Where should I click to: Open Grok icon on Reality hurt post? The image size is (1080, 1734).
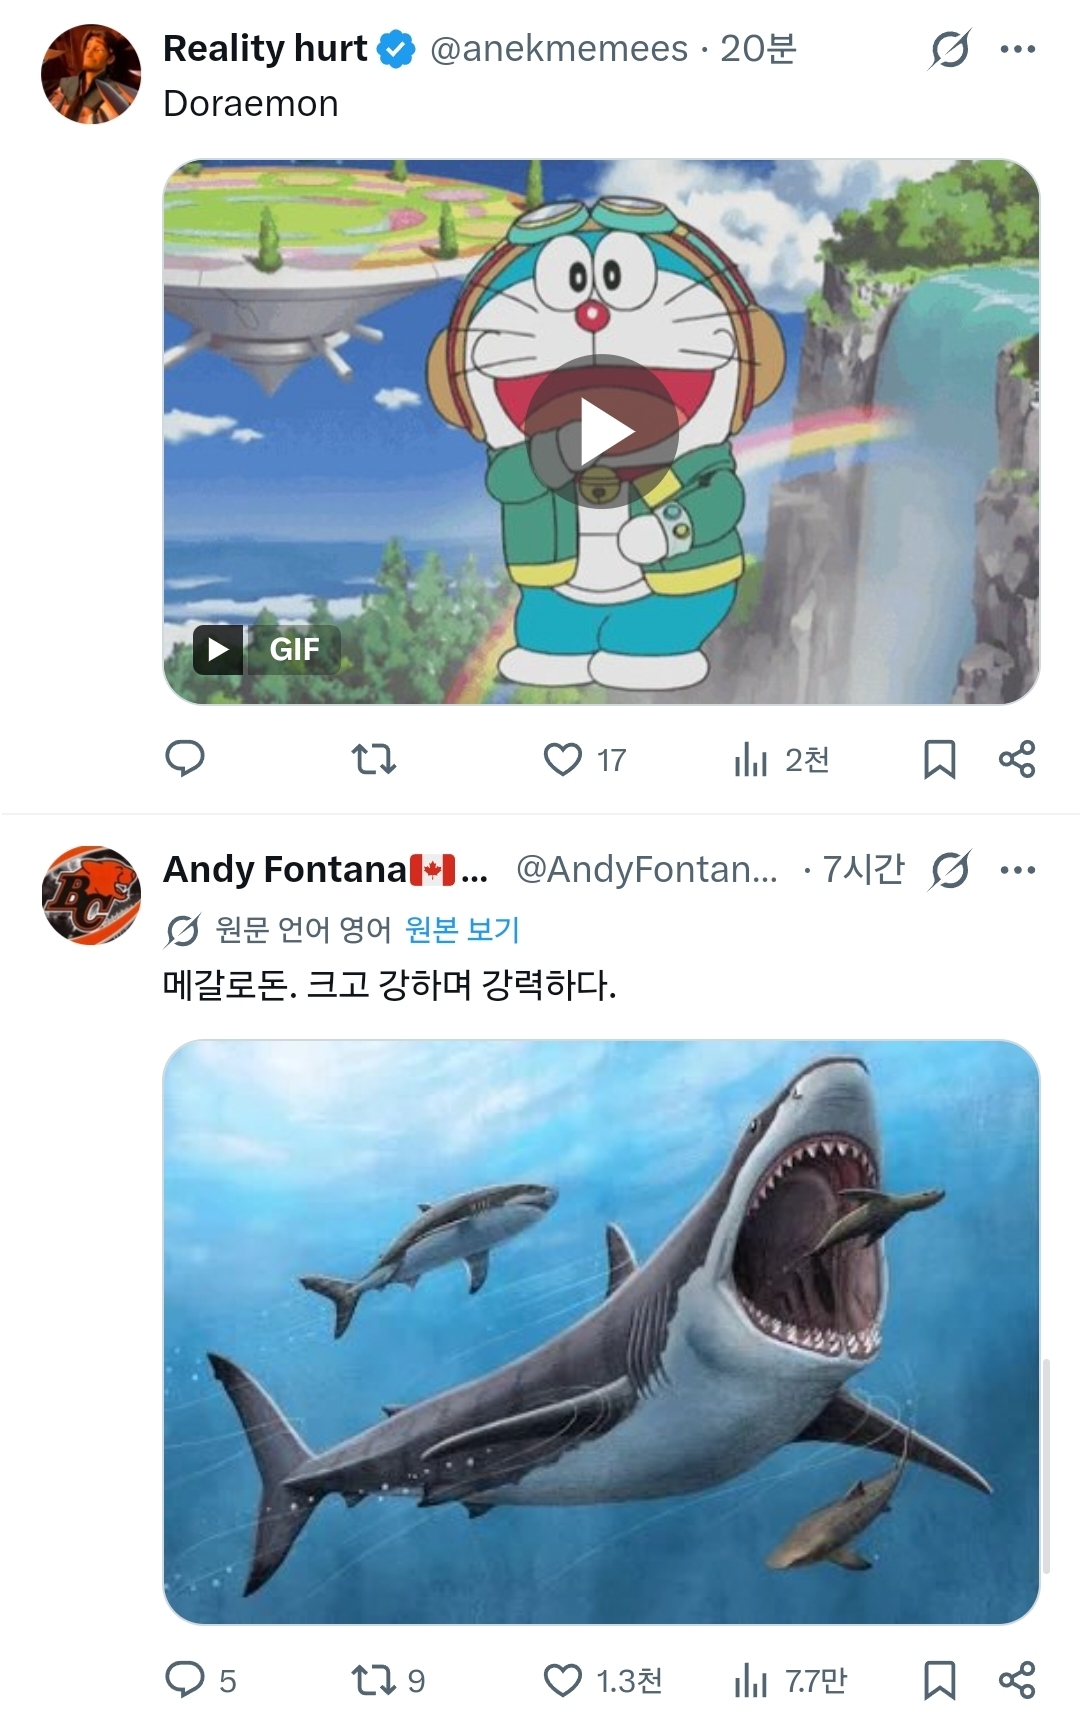point(949,49)
